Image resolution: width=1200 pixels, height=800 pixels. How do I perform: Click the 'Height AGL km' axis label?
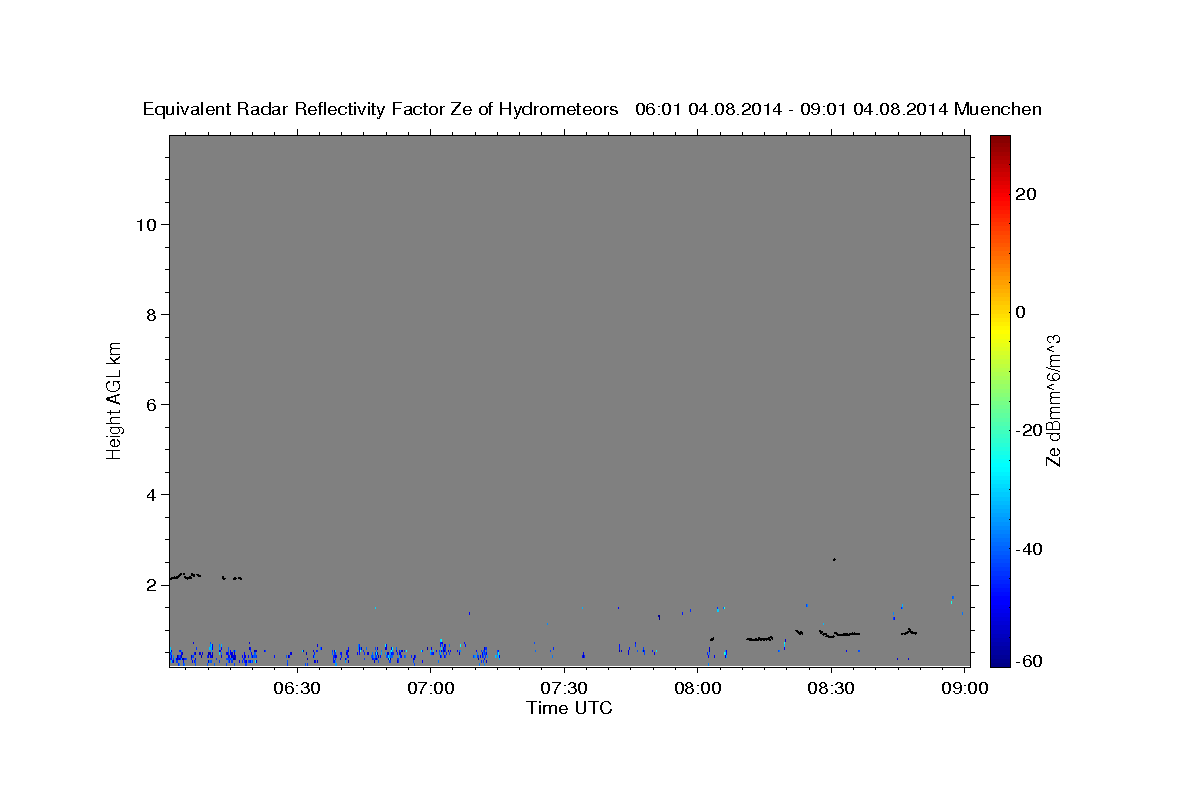click(115, 399)
